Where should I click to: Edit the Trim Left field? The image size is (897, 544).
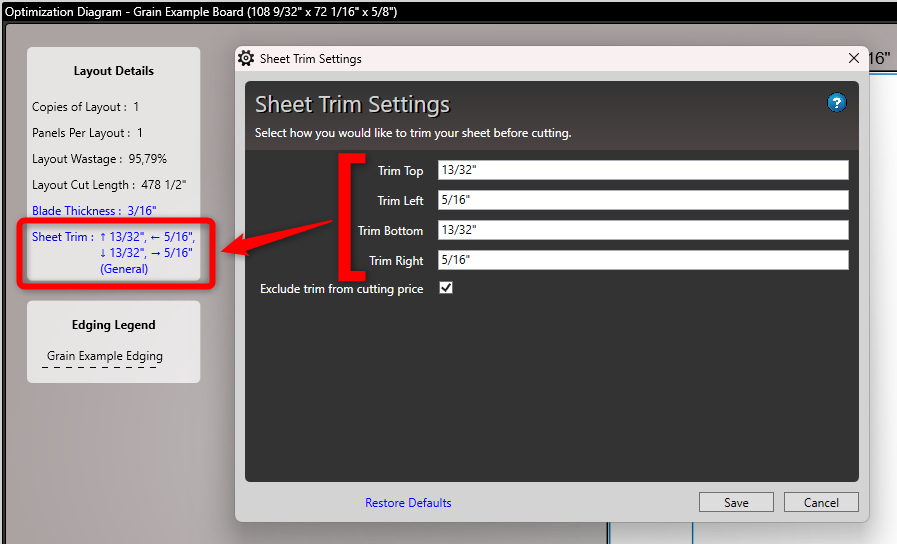(x=643, y=200)
